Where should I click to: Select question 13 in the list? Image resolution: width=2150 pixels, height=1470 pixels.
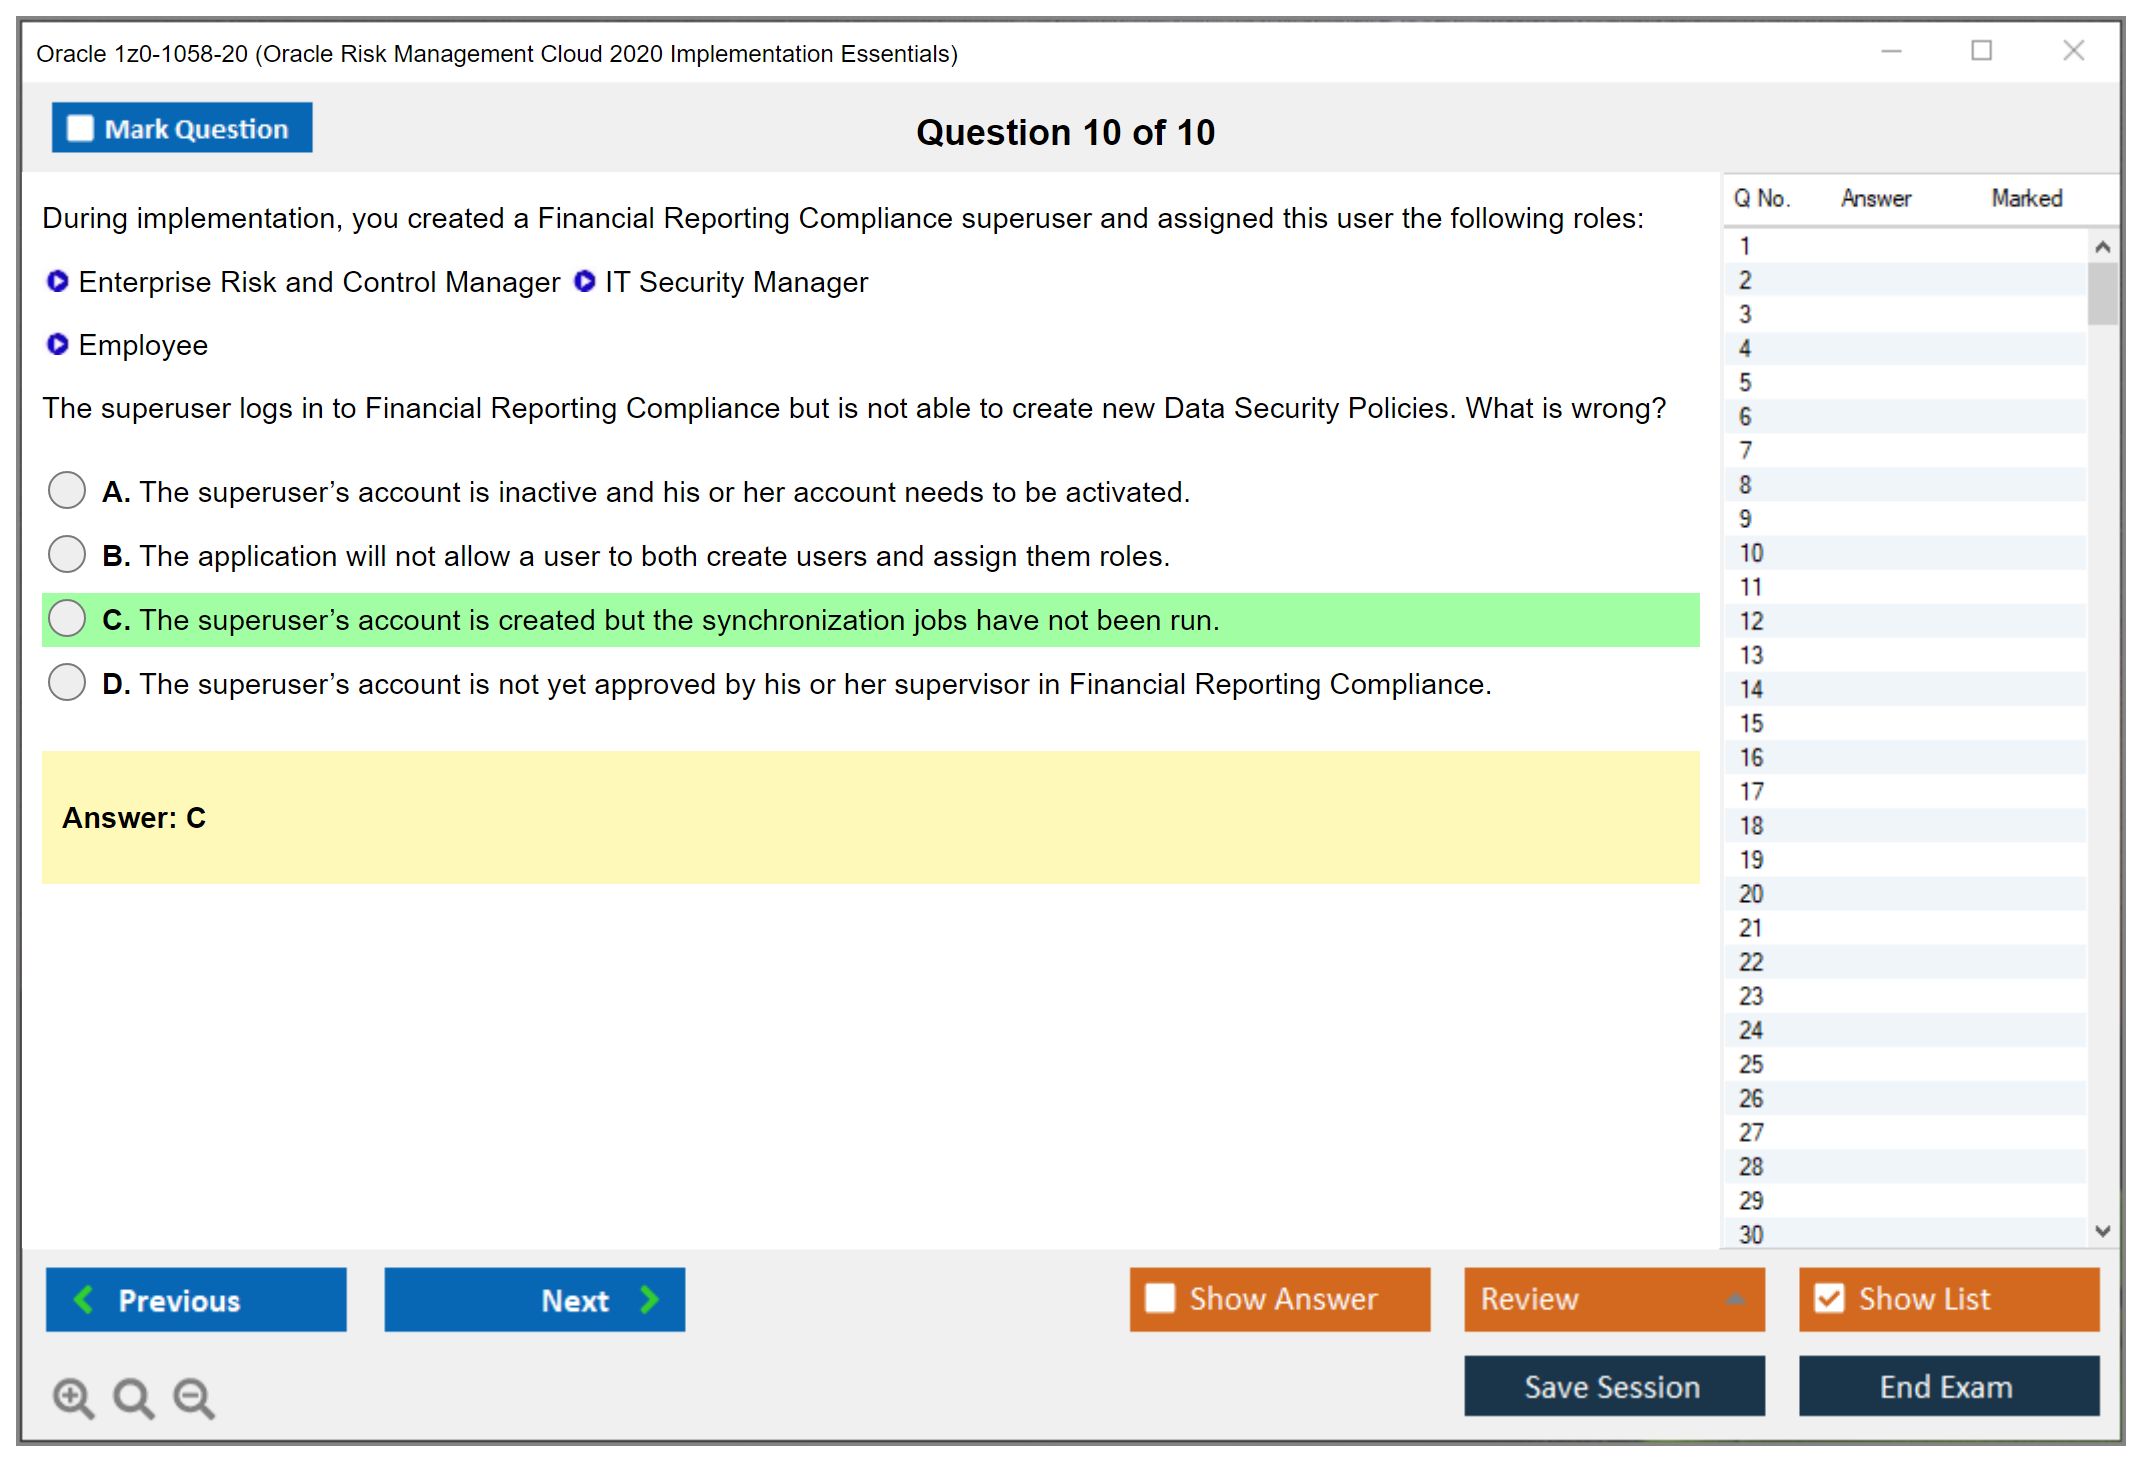(x=1905, y=655)
